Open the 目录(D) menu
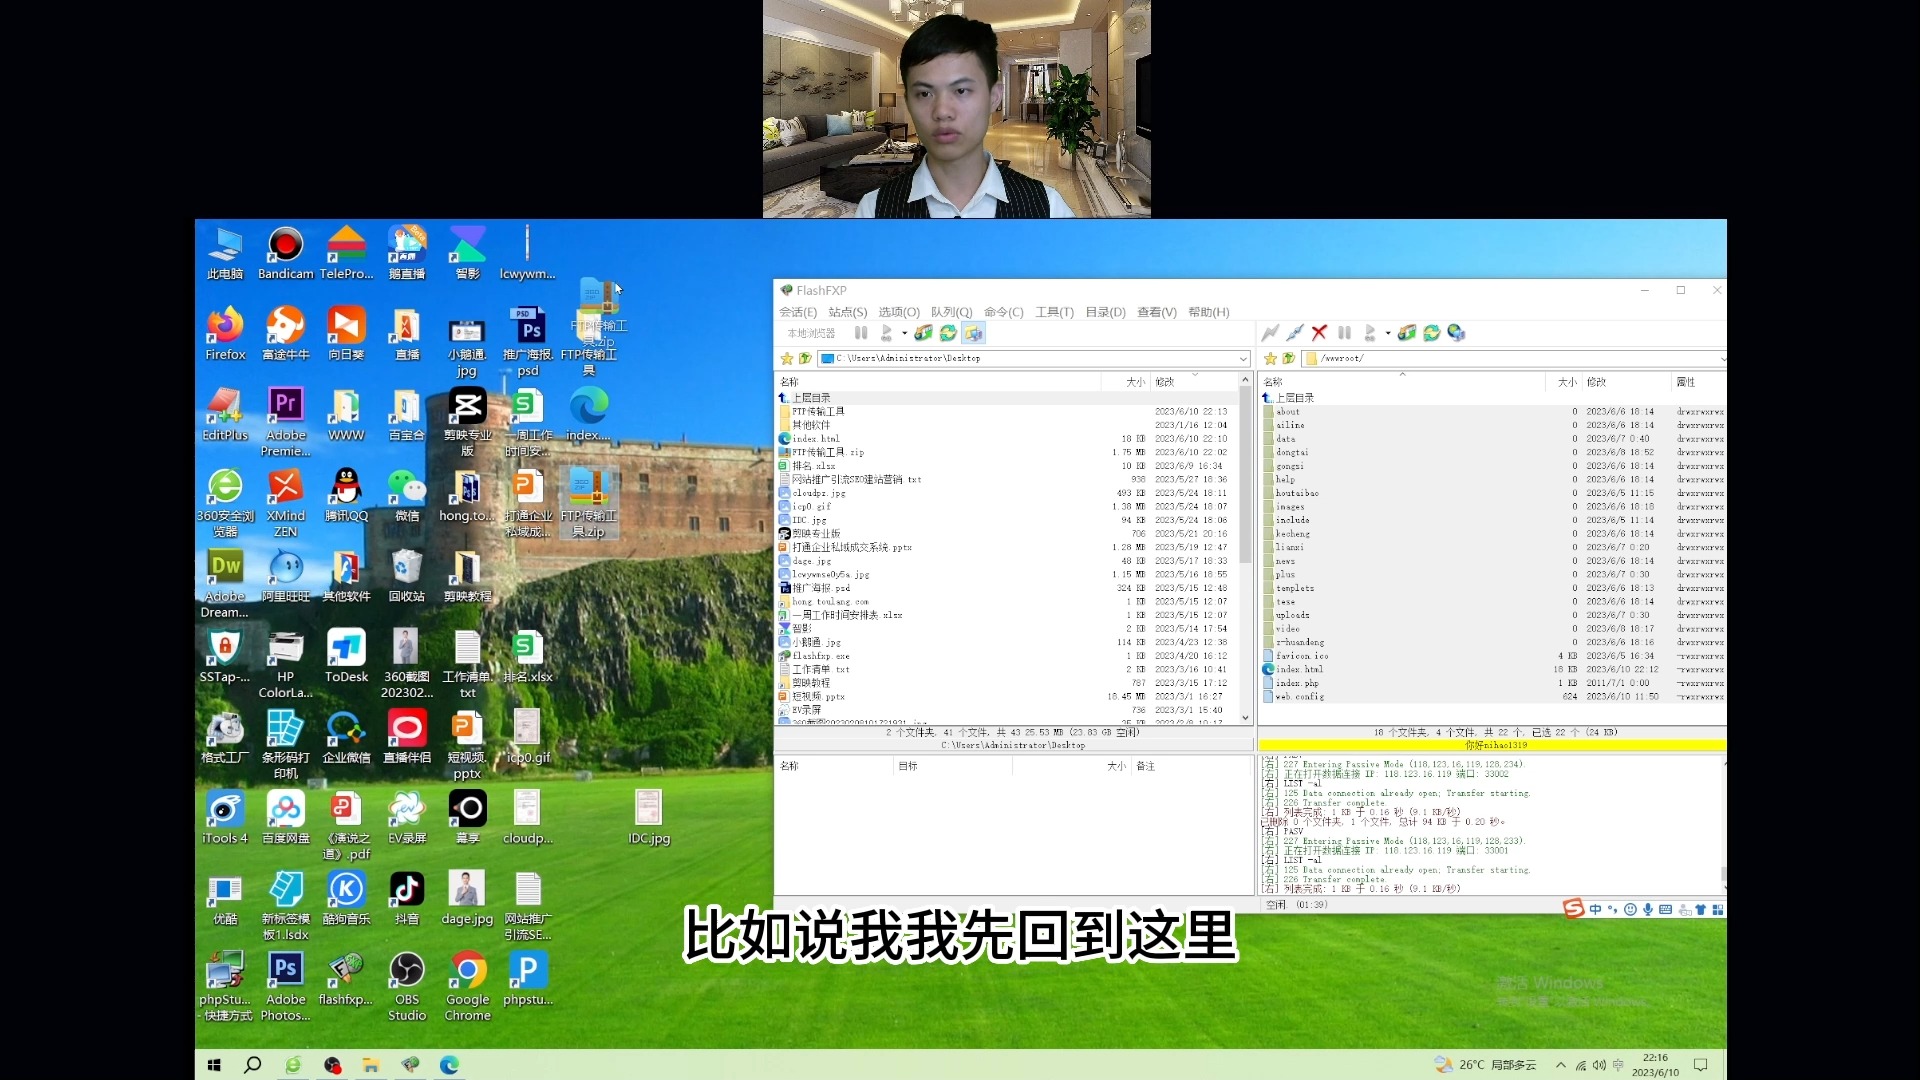 pyautogui.click(x=1105, y=312)
